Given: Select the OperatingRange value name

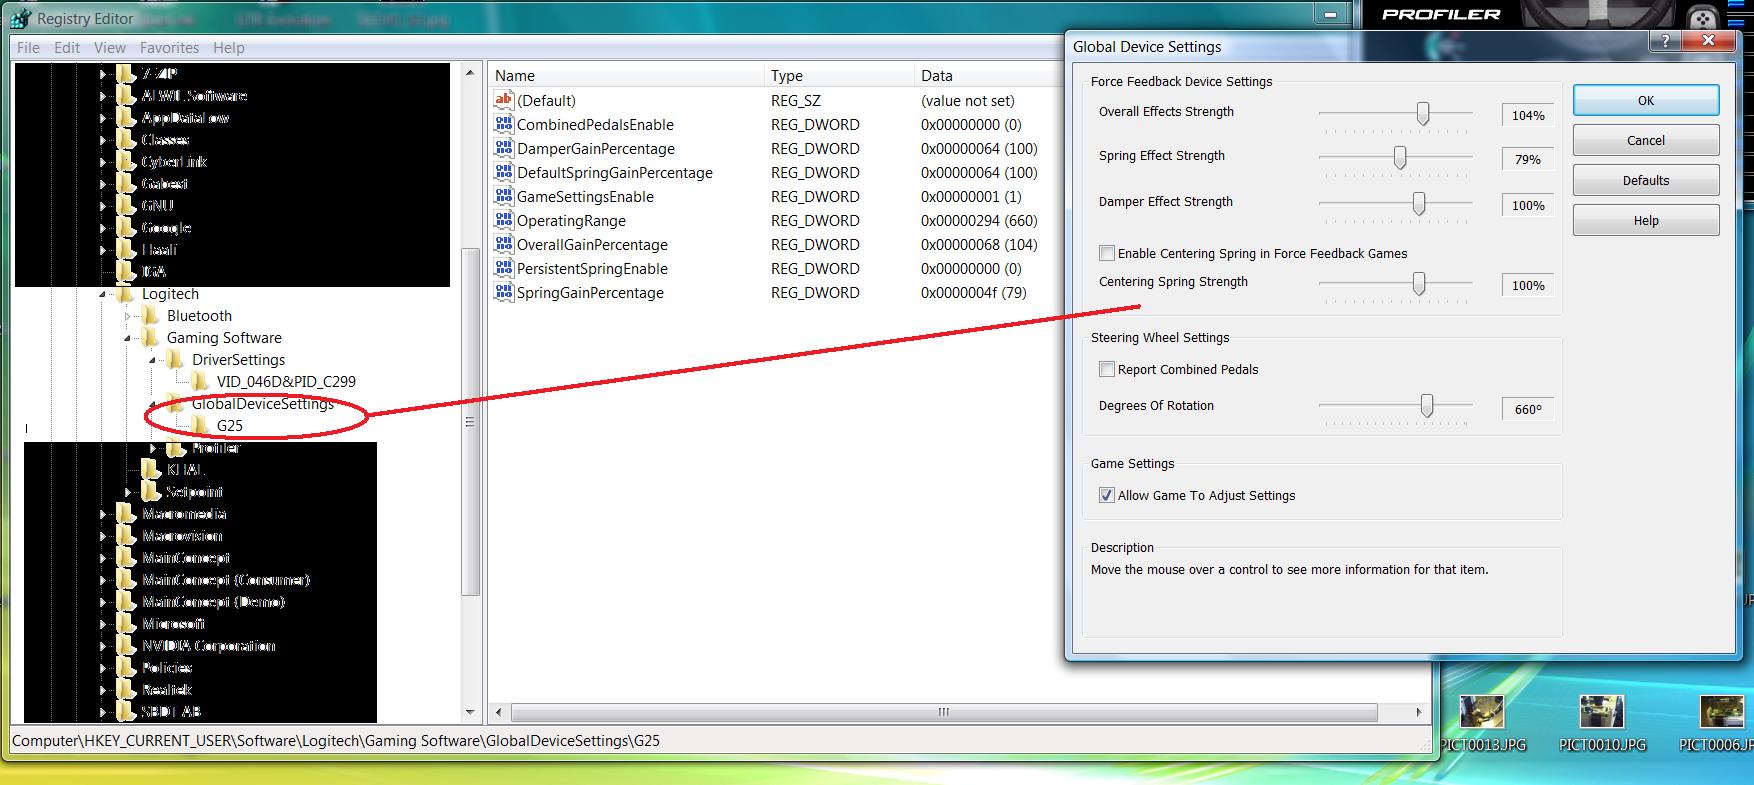Looking at the screenshot, I should click(571, 220).
